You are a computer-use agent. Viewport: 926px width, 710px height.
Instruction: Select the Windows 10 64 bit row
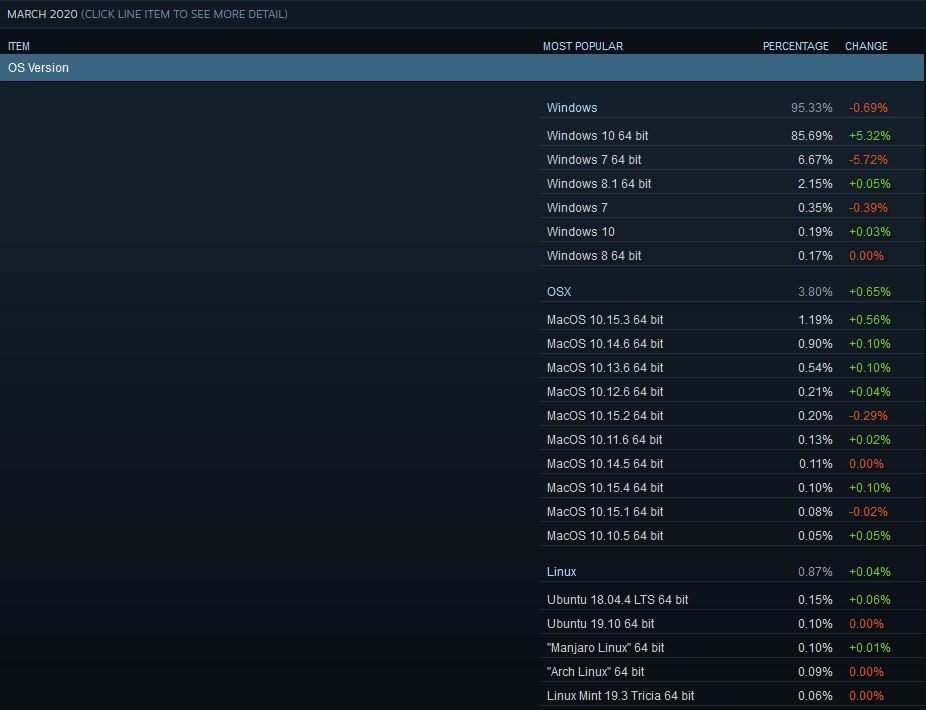click(732, 135)
